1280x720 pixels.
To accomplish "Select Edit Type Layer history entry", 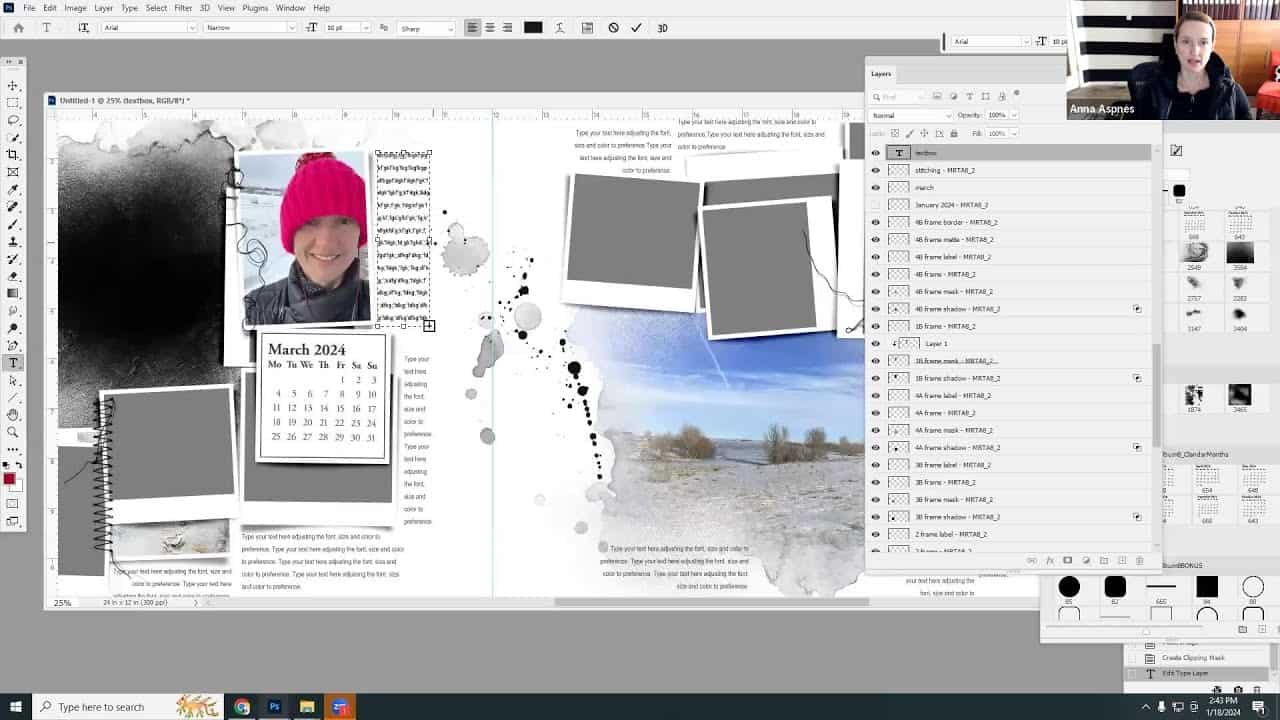I will click(1185, 673).
